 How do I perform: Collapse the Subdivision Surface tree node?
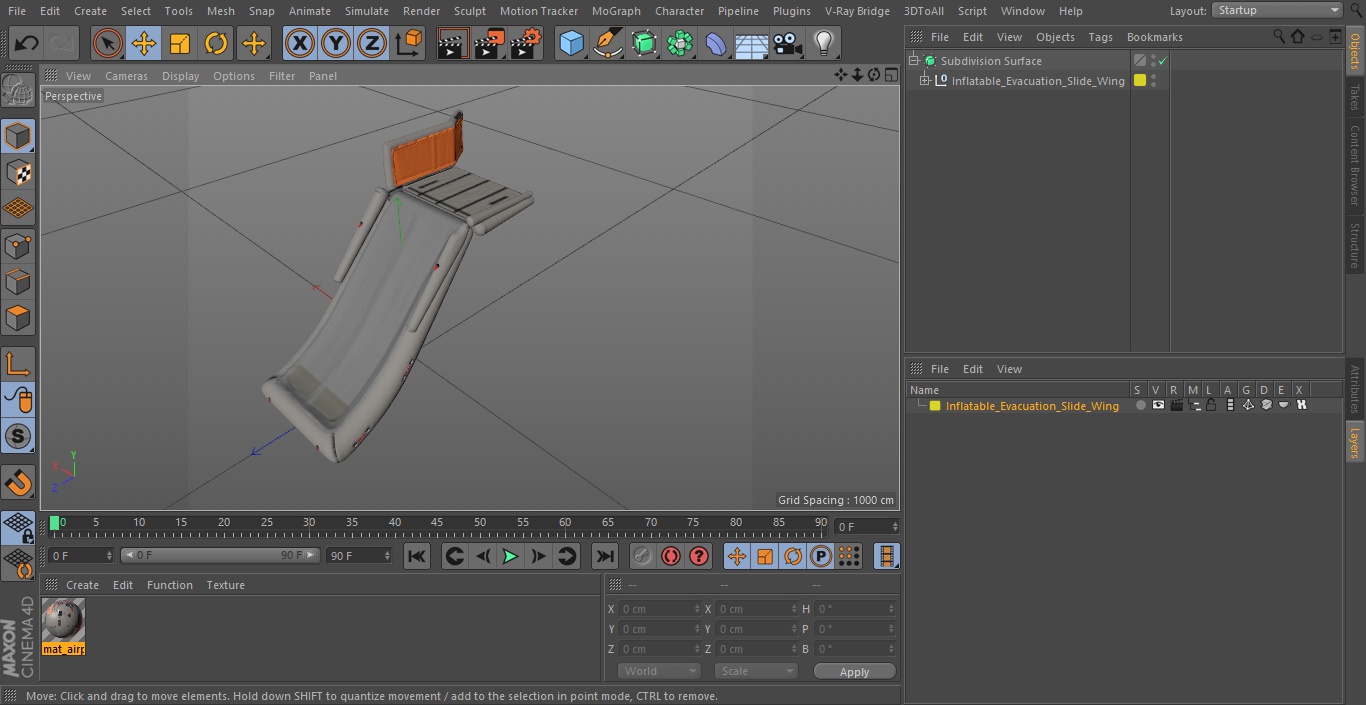[913, 61]
